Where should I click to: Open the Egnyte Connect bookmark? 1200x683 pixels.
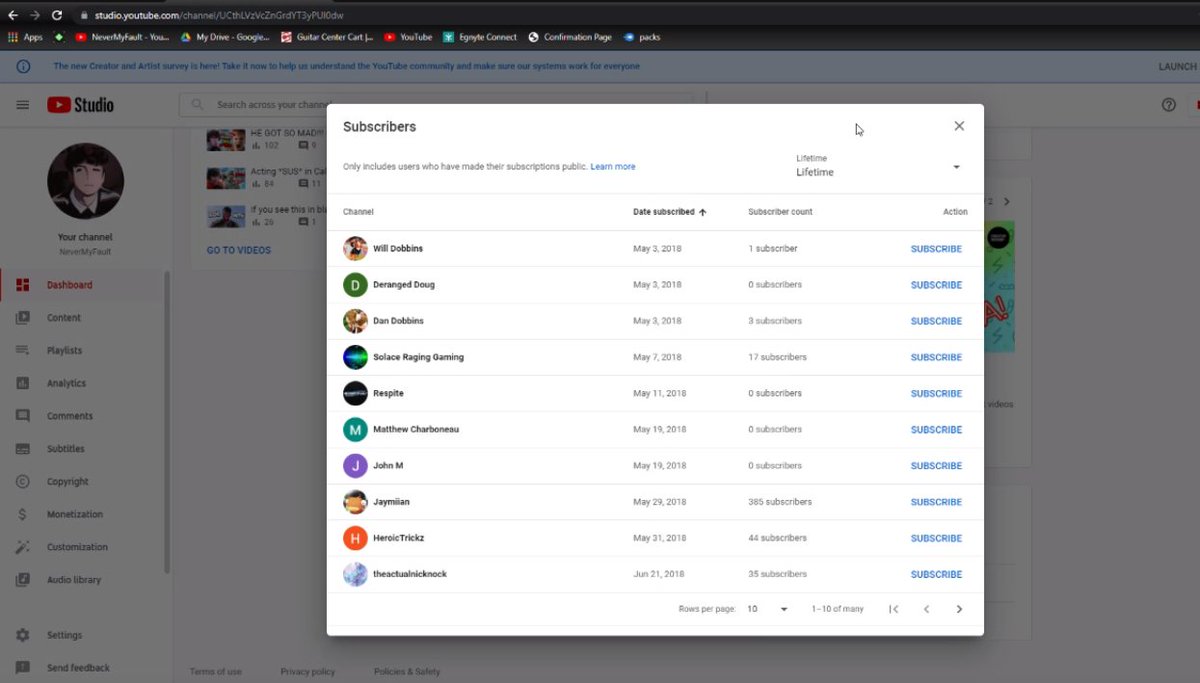point(480,37)
